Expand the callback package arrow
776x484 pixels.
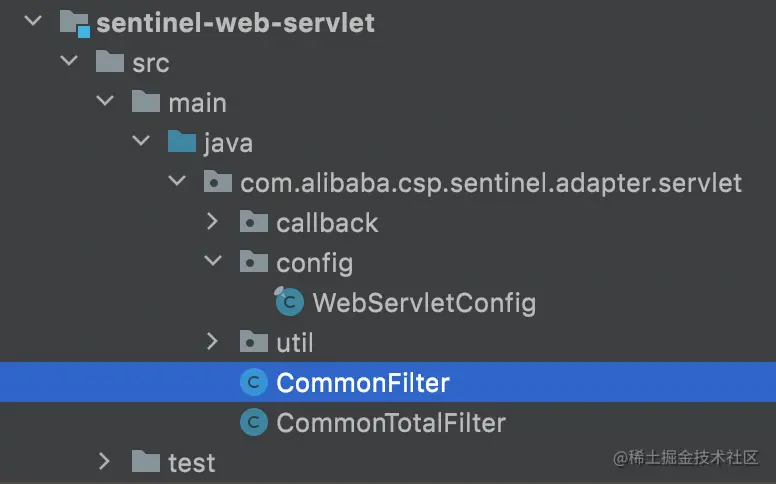pyautogui.click(x=212, y=222)
